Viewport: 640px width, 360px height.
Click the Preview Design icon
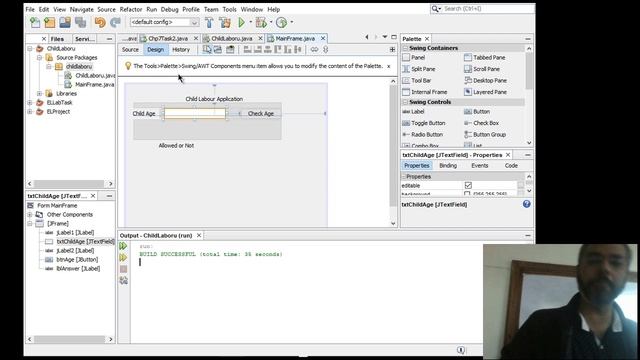(230, 49)
